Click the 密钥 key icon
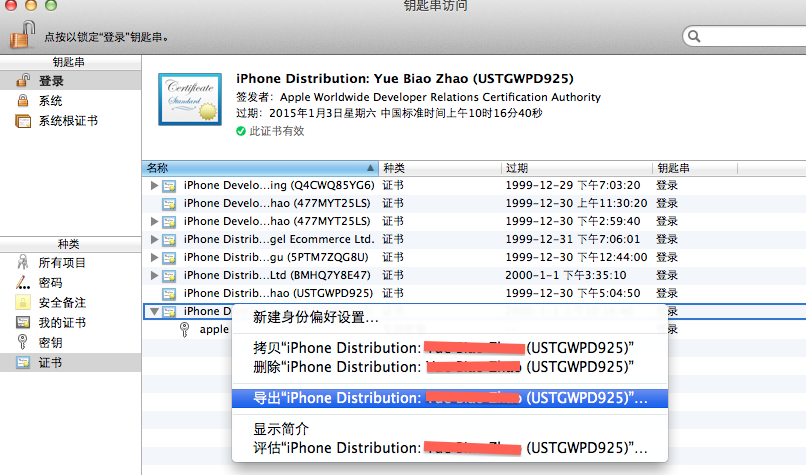 point(22,342)
